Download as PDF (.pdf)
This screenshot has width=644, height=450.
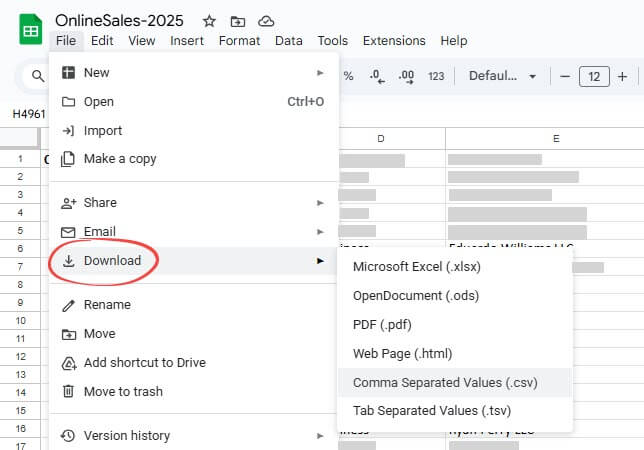454,325
